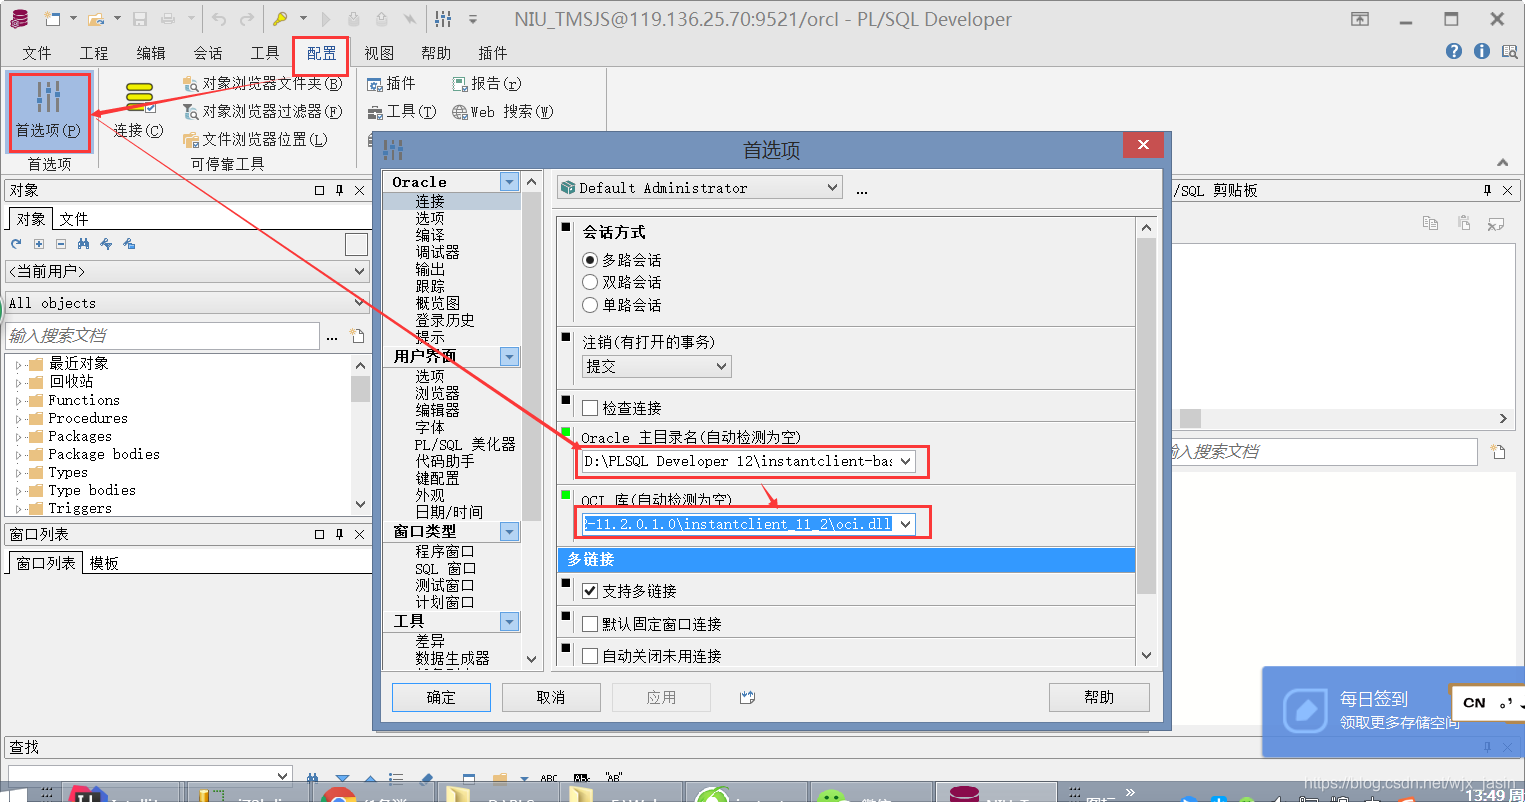Image resolution: width=1525 pixels, height=802 pixels.
Task: Select SQL 窗口 in preferences list
Action: [445, 568]
